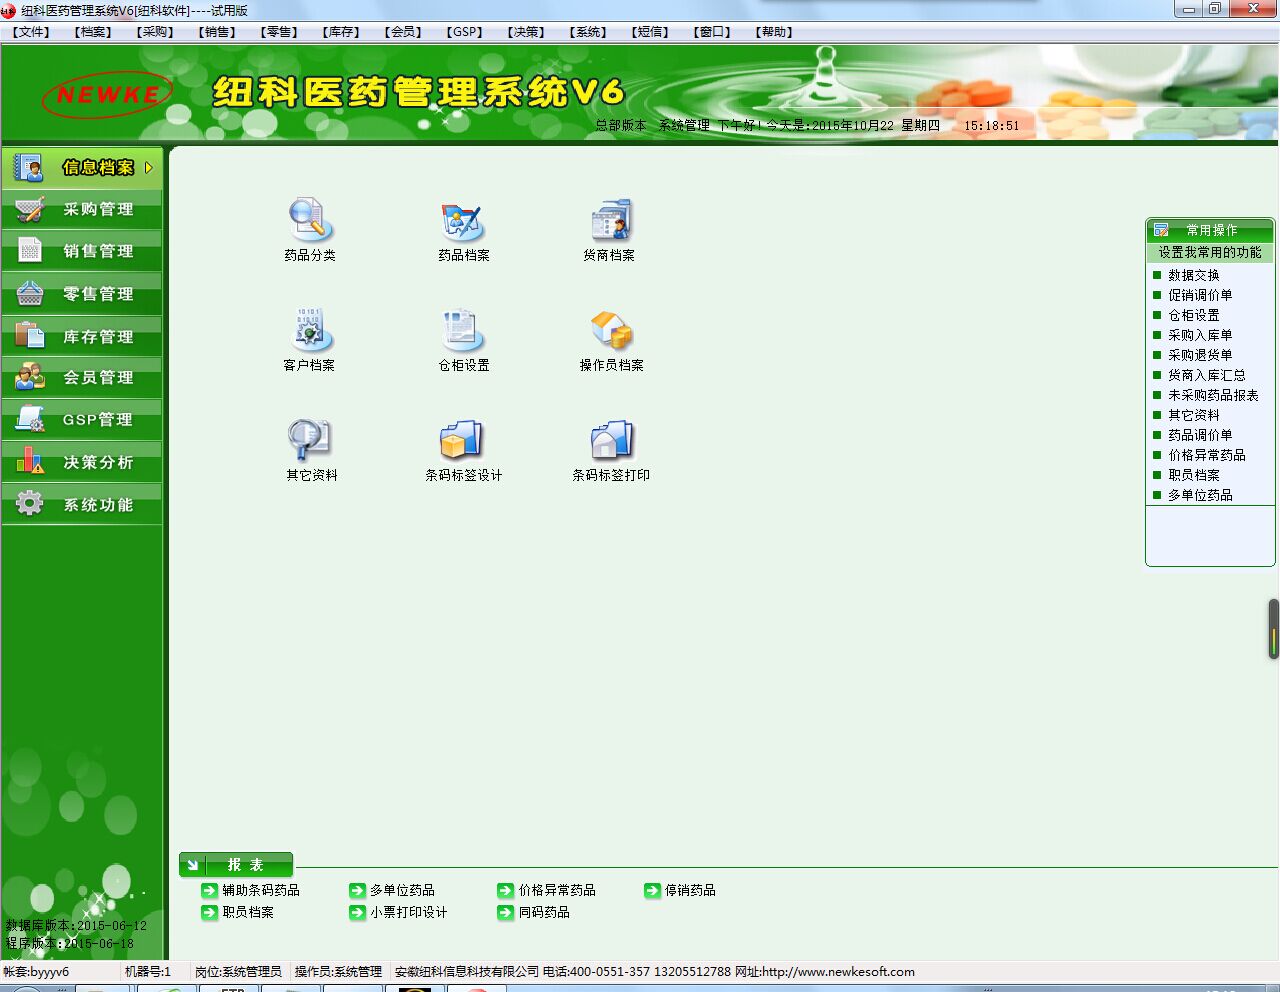Click the 其它资料 magnifier icon
The width and height of the screenshot is (1280, 992).
tap(310, 440)
